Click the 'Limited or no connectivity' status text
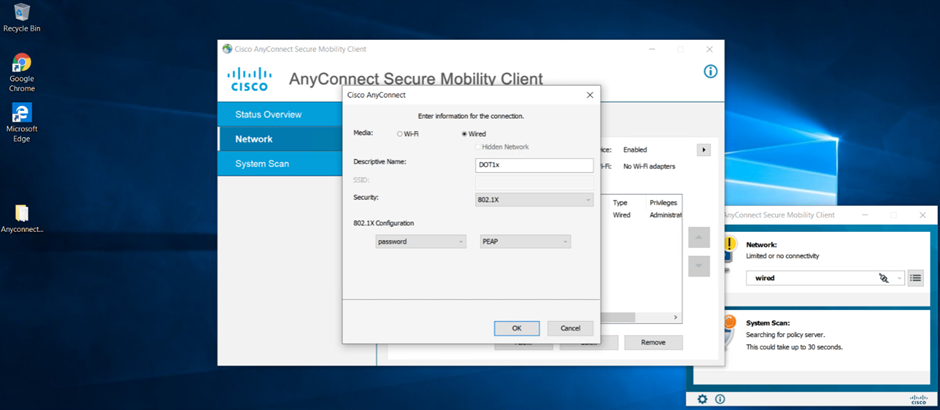The width and height of the screenshot is (940, 410). pyautogui.click(x=782, y=256)
